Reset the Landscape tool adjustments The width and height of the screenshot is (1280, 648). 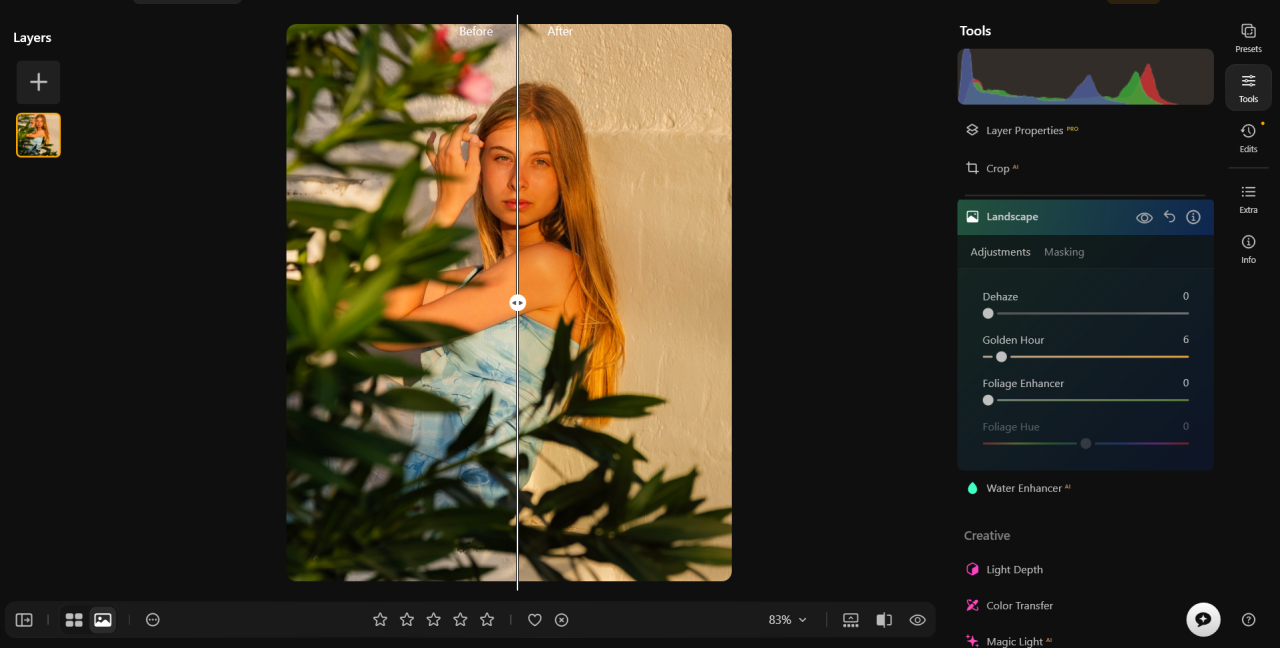point(1169,217)
